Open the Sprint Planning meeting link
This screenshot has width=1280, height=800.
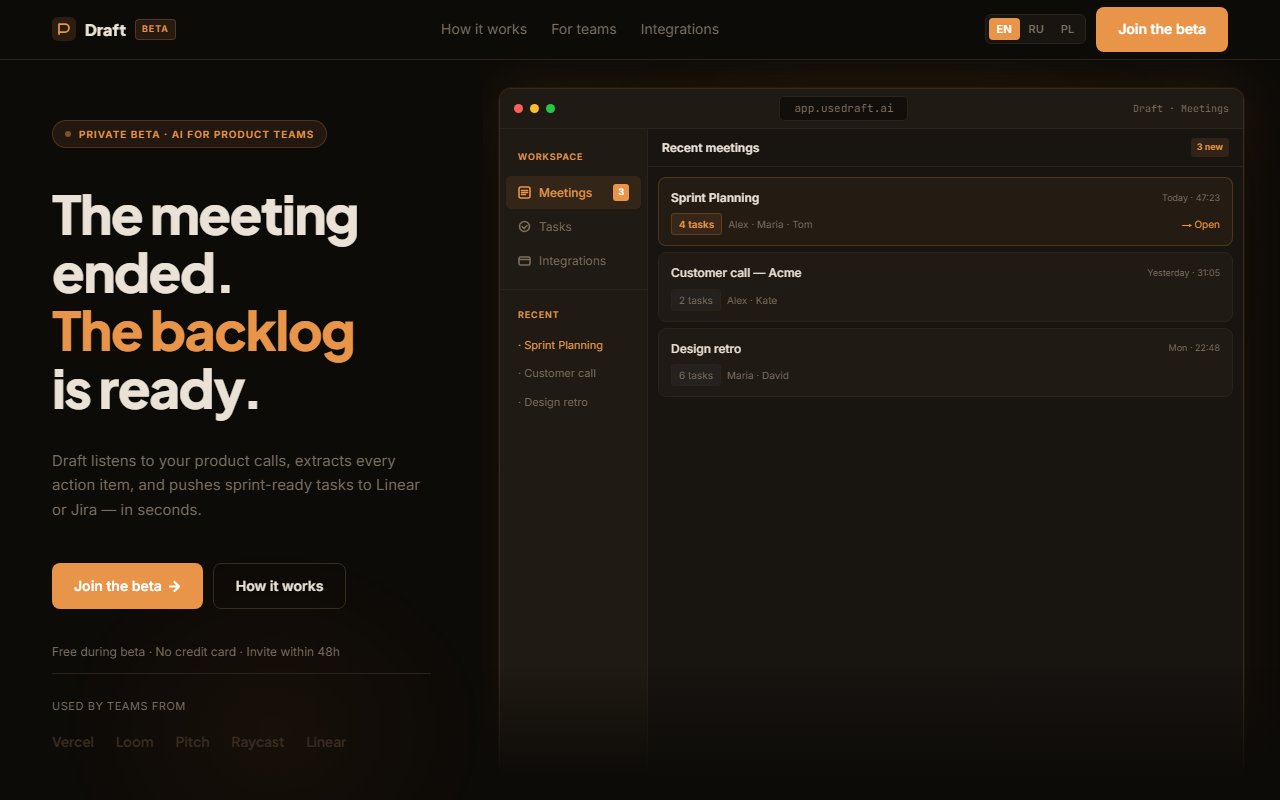(1200, 225)
